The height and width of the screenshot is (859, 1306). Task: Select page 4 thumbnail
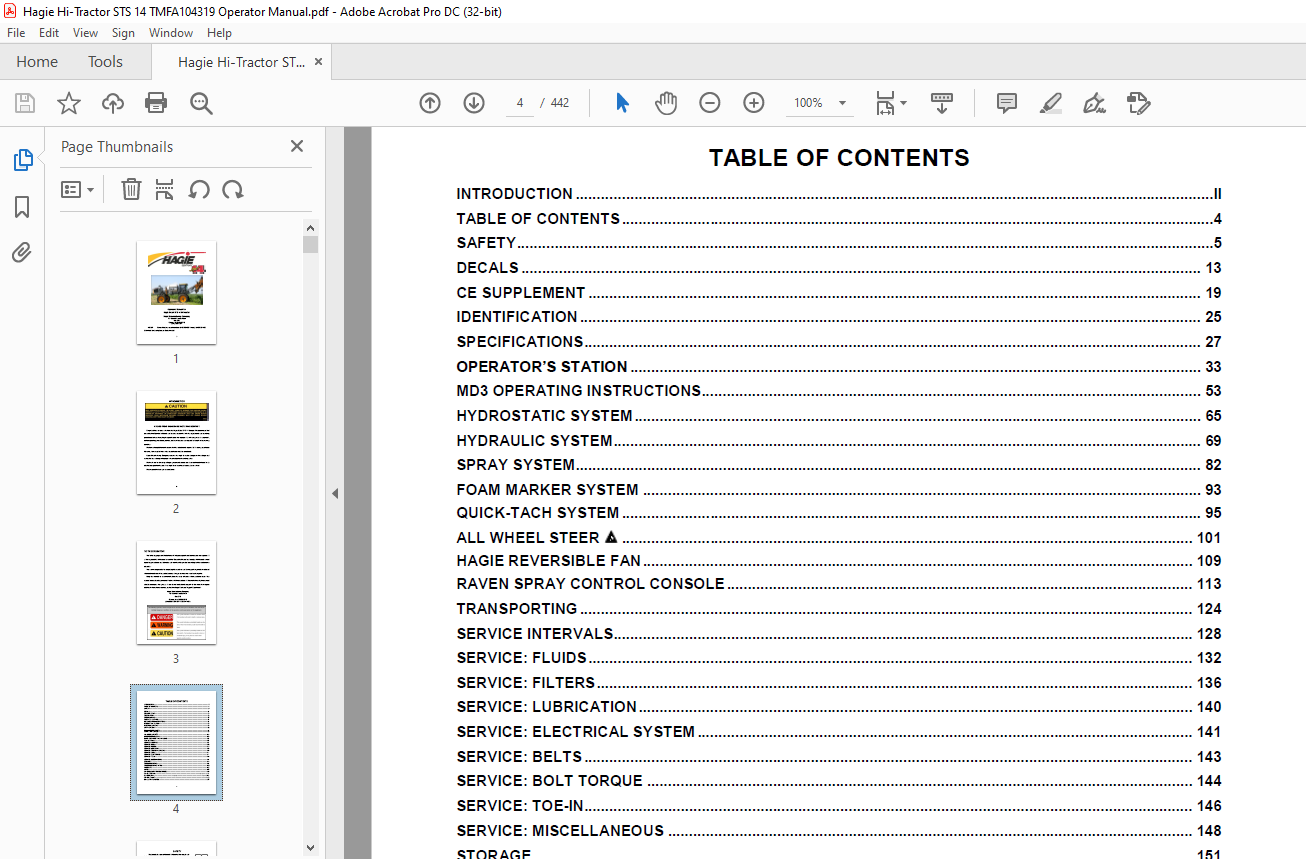pyautogui.click(x=176, y=742)
